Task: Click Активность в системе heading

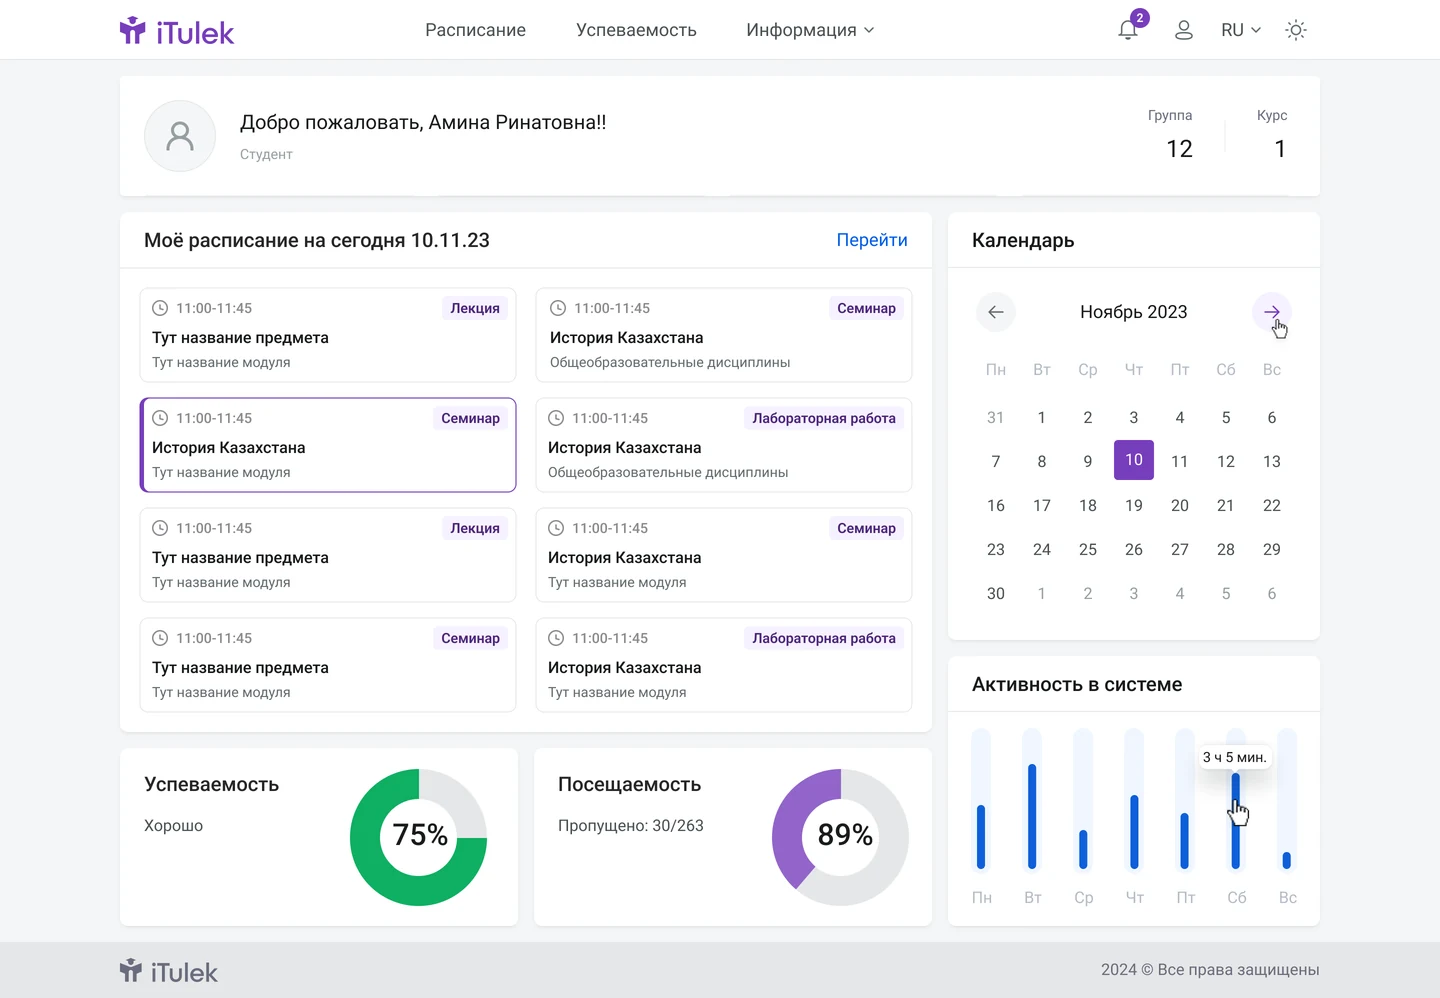Action: coord(1077,684)
